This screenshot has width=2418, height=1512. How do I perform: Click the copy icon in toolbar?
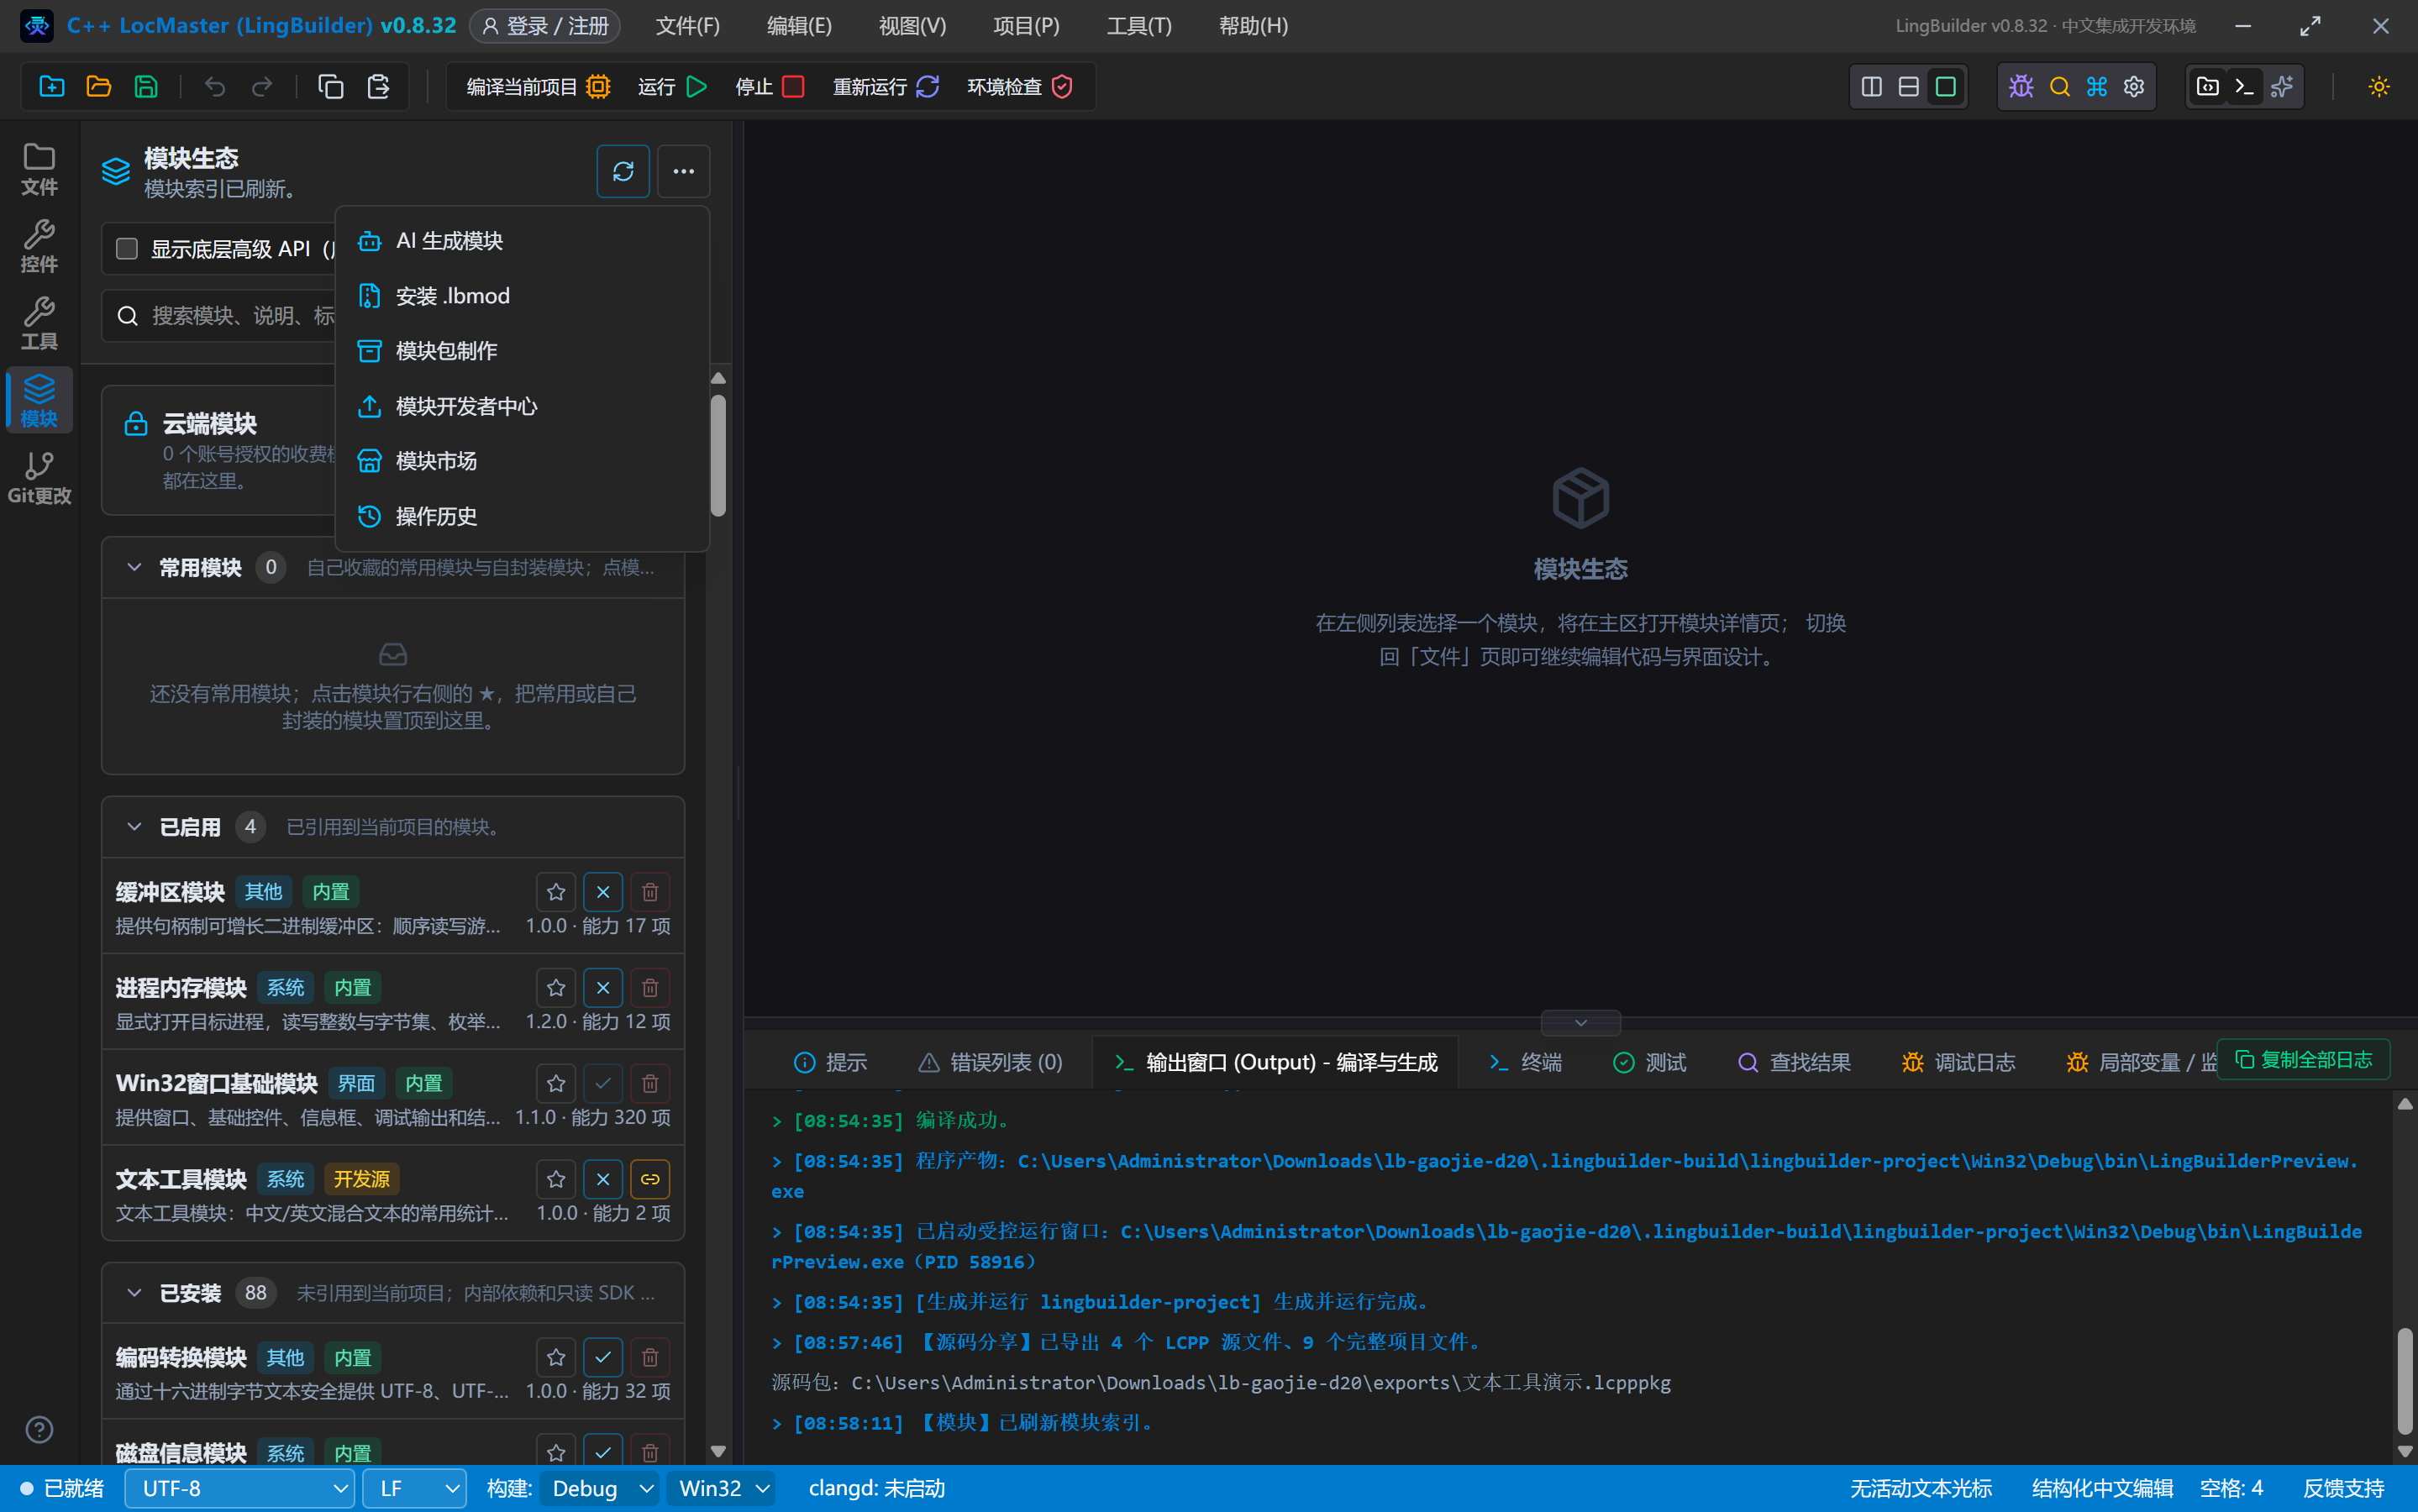(331, 87)
